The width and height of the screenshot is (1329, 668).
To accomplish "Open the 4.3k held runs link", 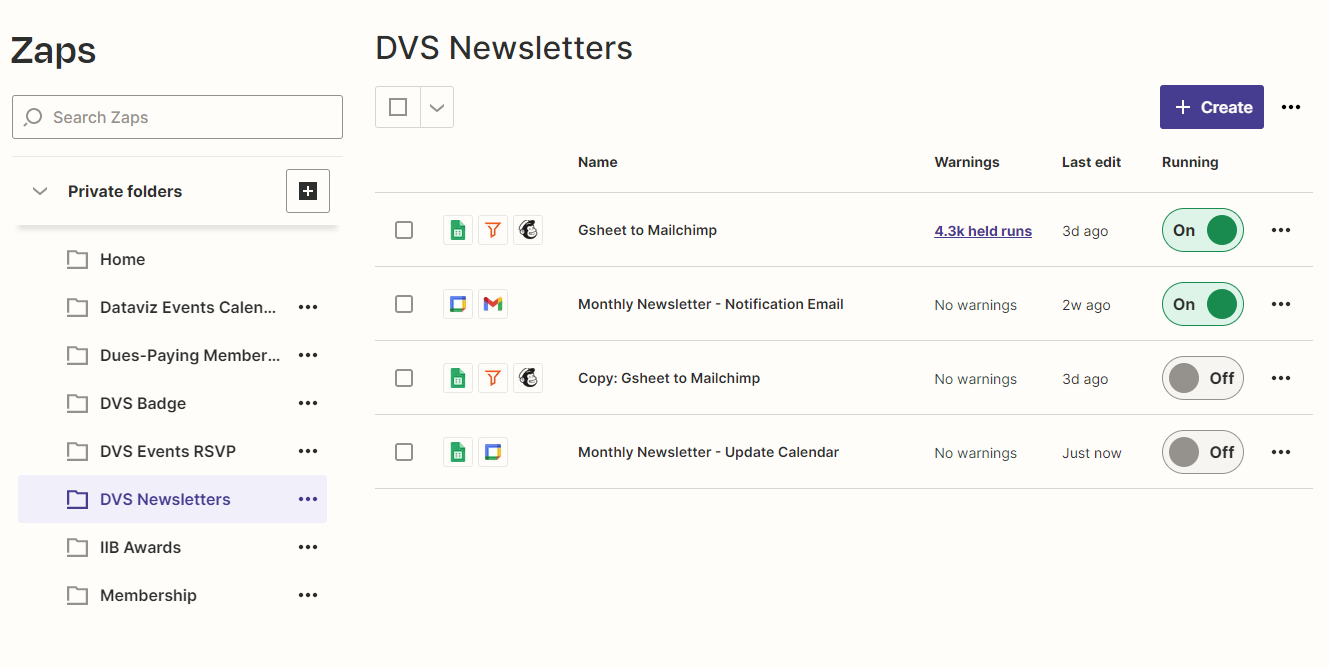I will coord(983,231).
